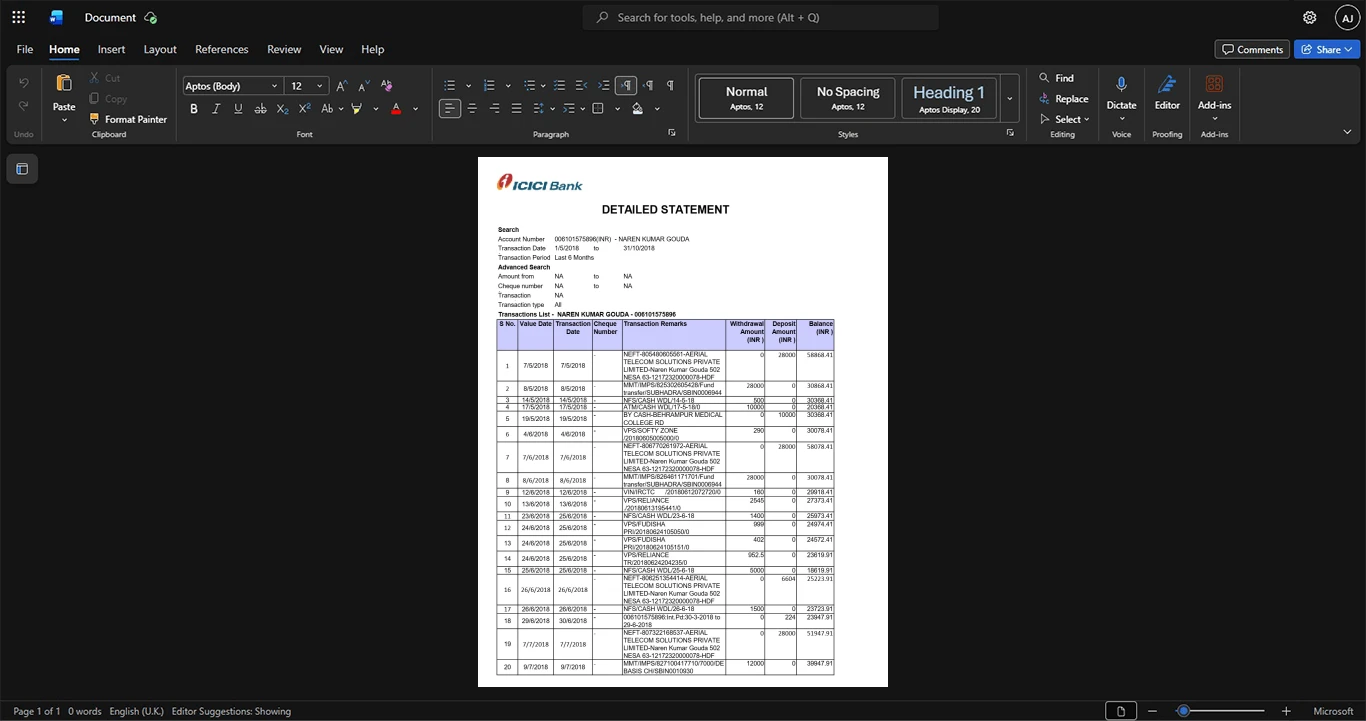
Task: Click the Paste clipboard icon
Action: point(64,84)
